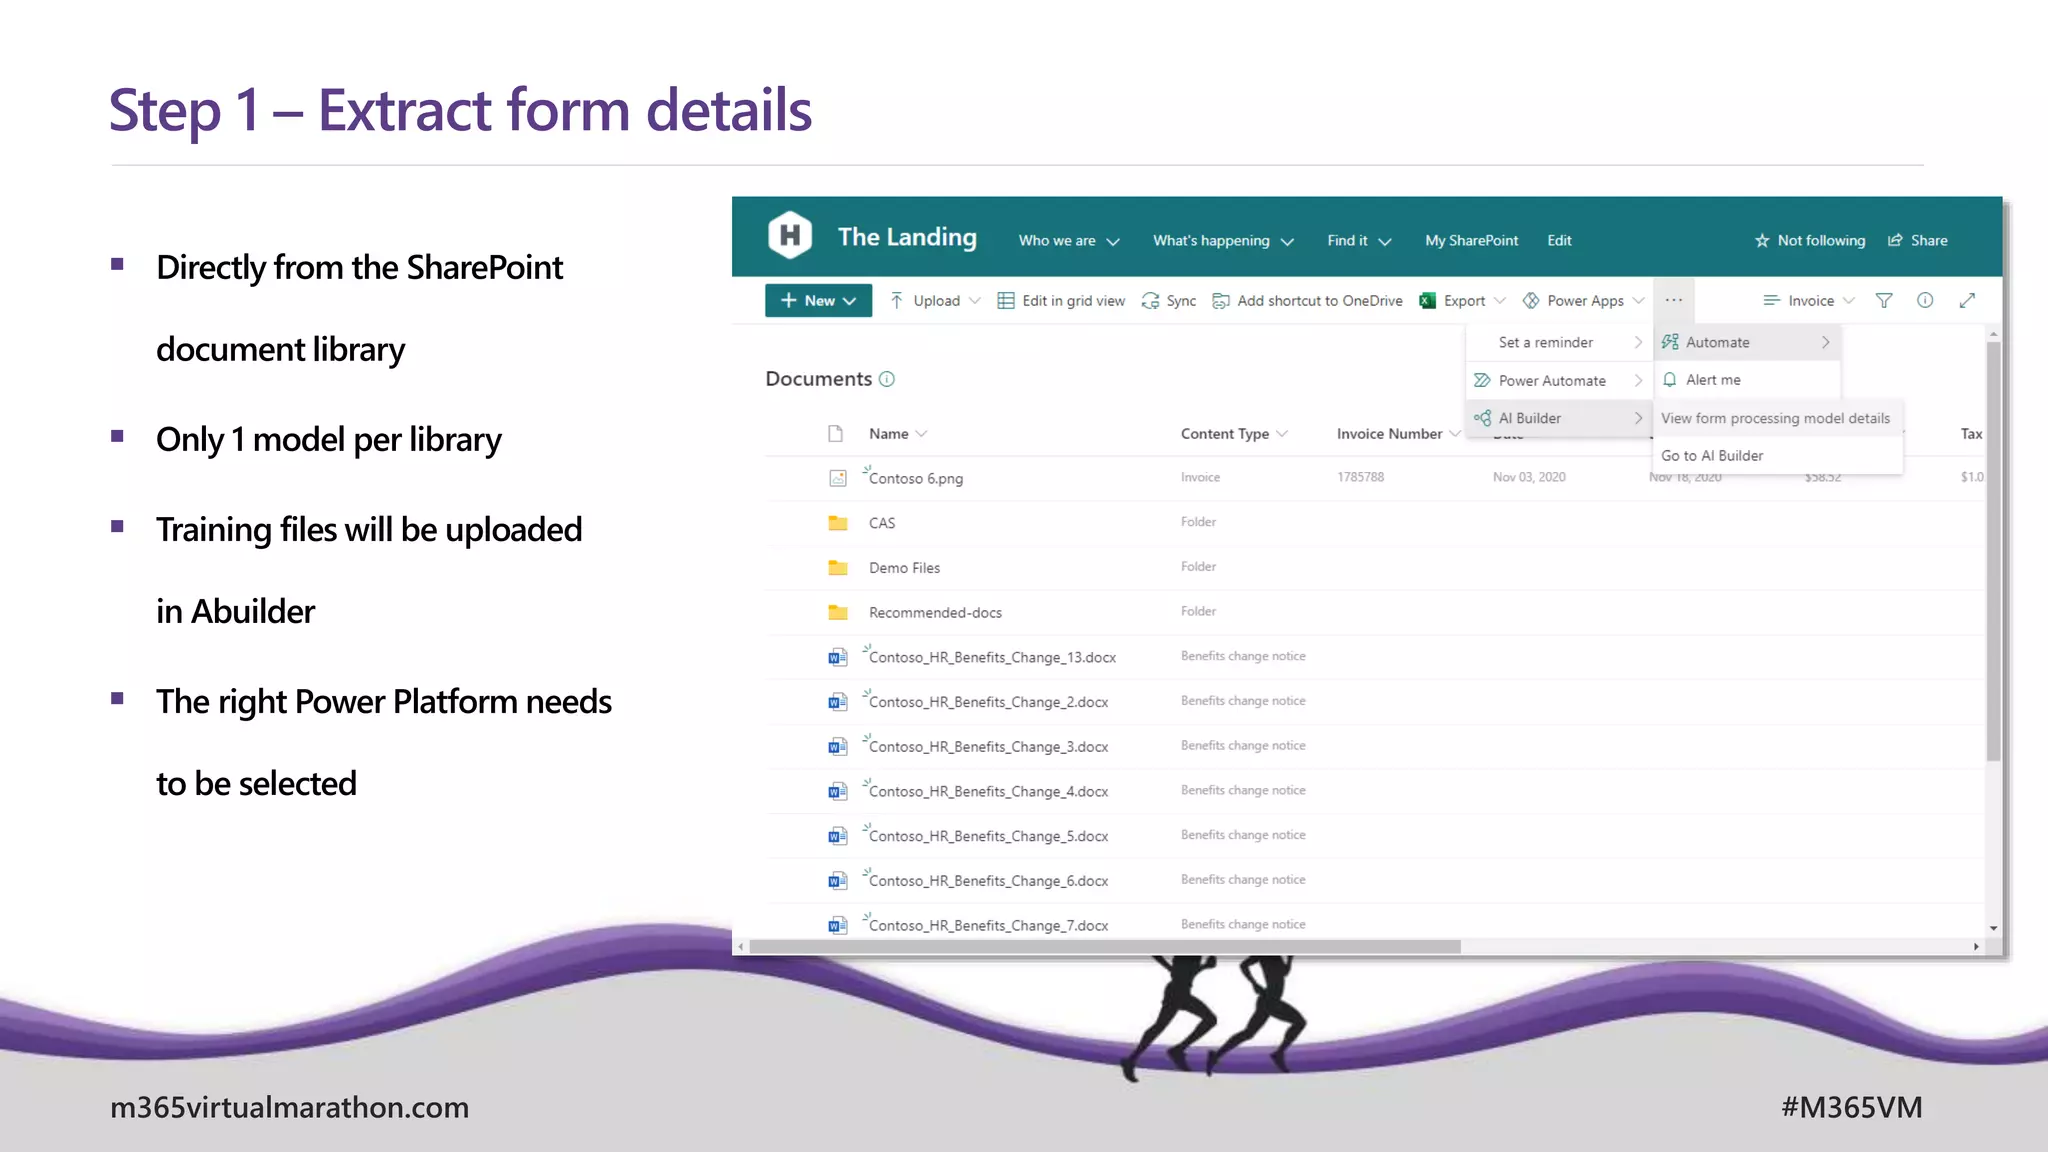Select Power Automate menu item
This screenshot has width=2048, height=1152.
[x=1558, y=380]
